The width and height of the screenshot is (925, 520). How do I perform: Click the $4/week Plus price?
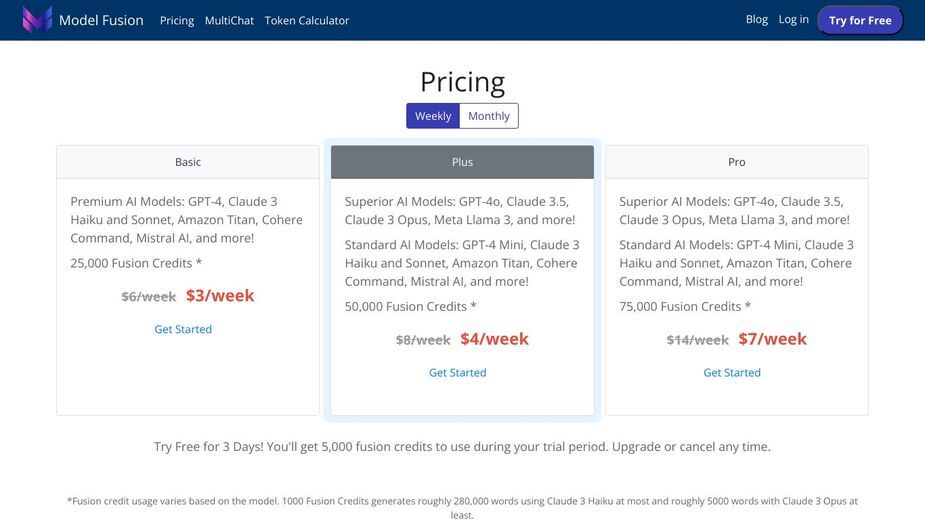[494, 339]
